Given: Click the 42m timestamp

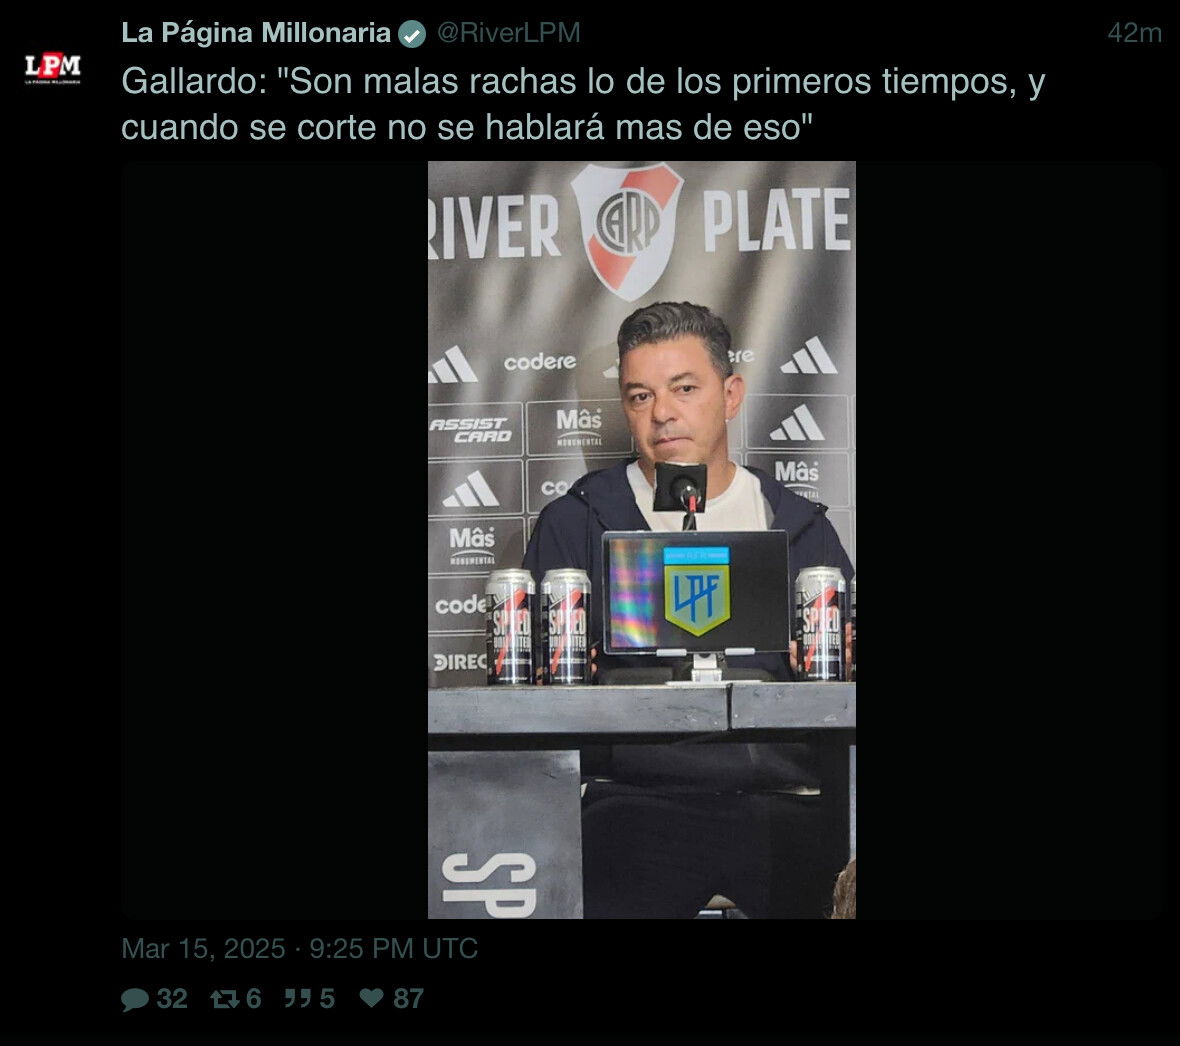Looking at the screenshot, I should pos(1134,33).
